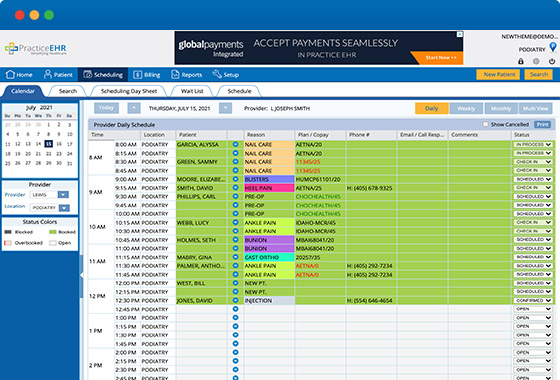Switch to the Search tab

(x=68, y=91)
